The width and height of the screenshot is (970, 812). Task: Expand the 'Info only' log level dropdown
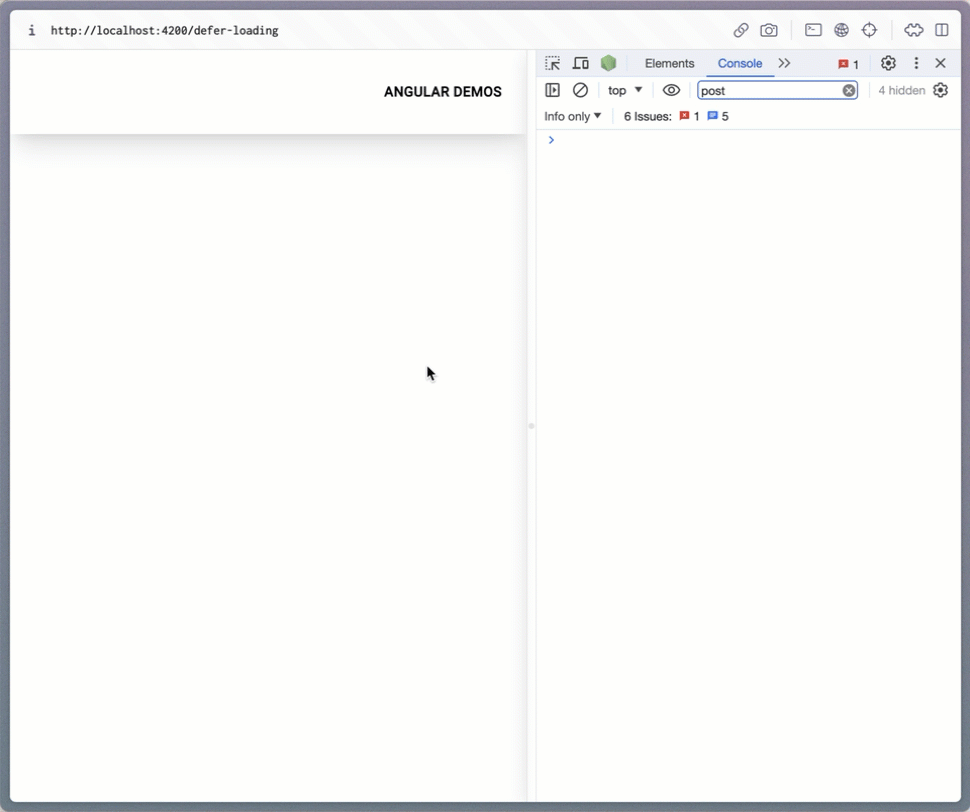[x=572, y=116]
